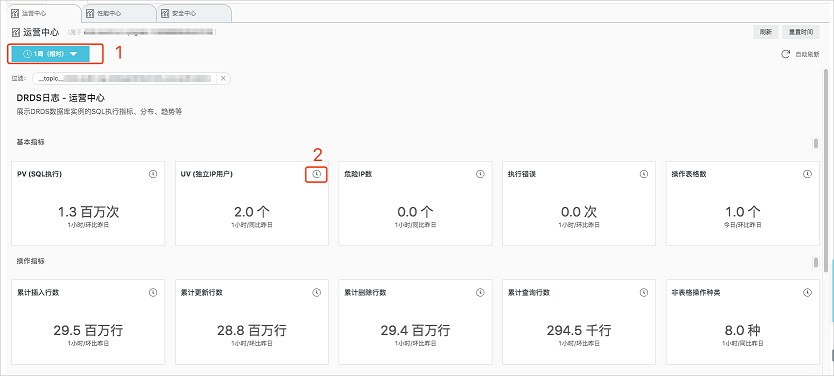Click the 展示DRDS数据库实例 description text
The width and height of the screenshot is (834, 376).
click(x=99, y=112)
